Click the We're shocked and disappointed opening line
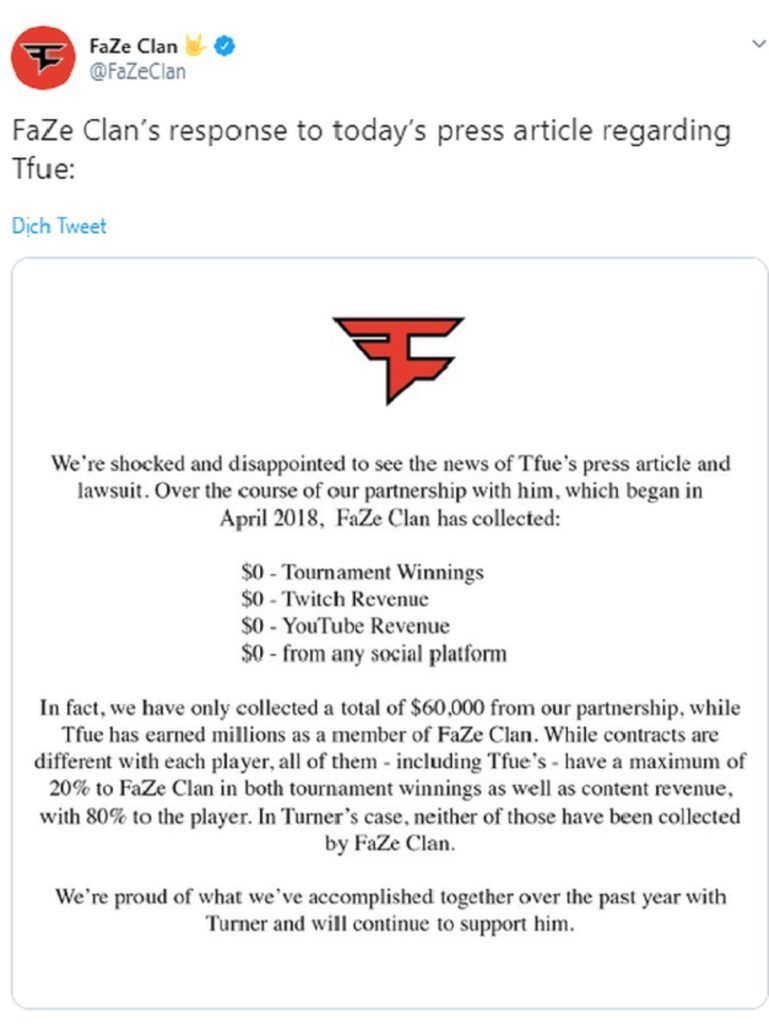Screen dimensions: 769x1024 pyautogui.click(x=390, y=464)
